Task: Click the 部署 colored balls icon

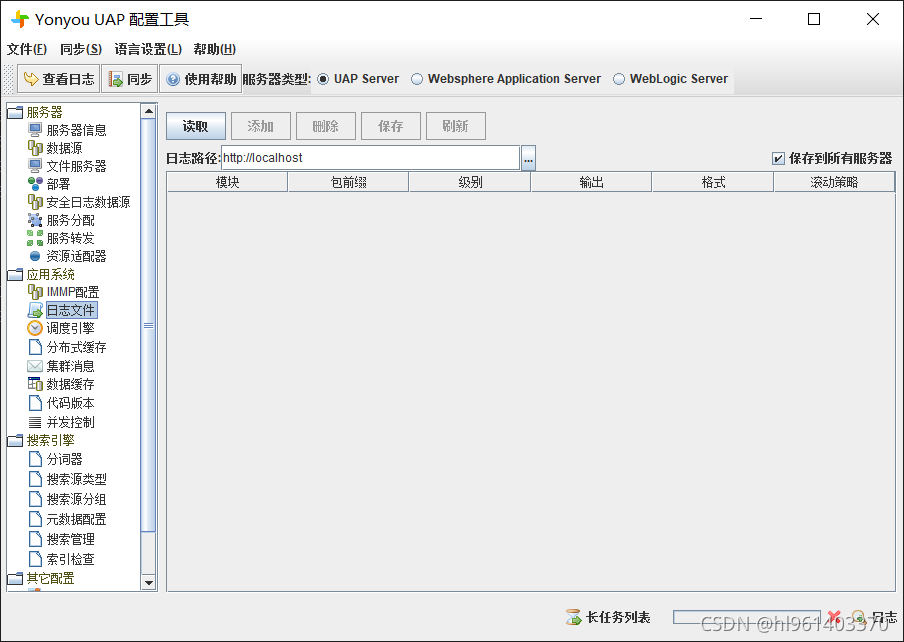Action: point(35,184)
